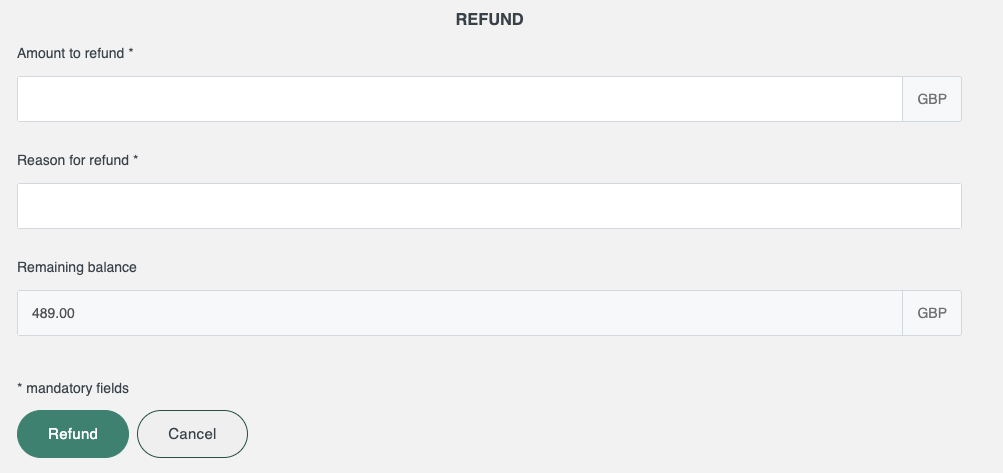This screenshot has width=1003, height=473.
Task: Click the word Refund inside green button
Action: 73,434
